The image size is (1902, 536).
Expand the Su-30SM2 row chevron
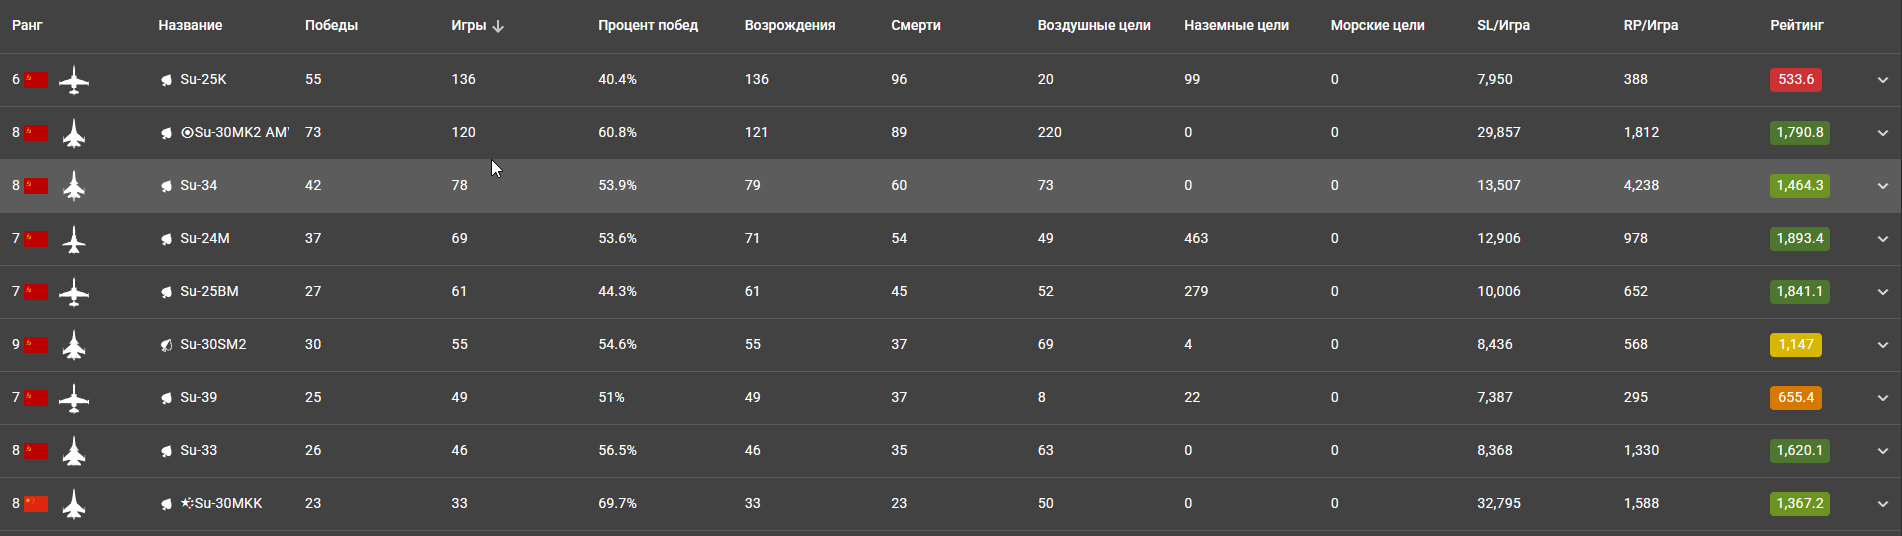point(1882,345)
